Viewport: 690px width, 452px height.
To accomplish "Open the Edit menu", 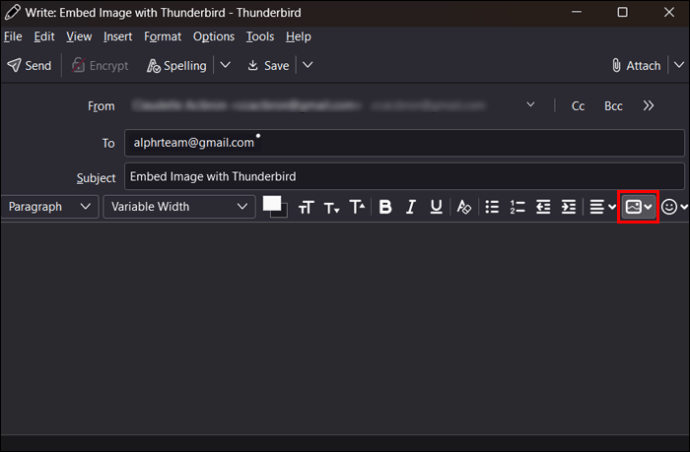I will tap(44, 37).
